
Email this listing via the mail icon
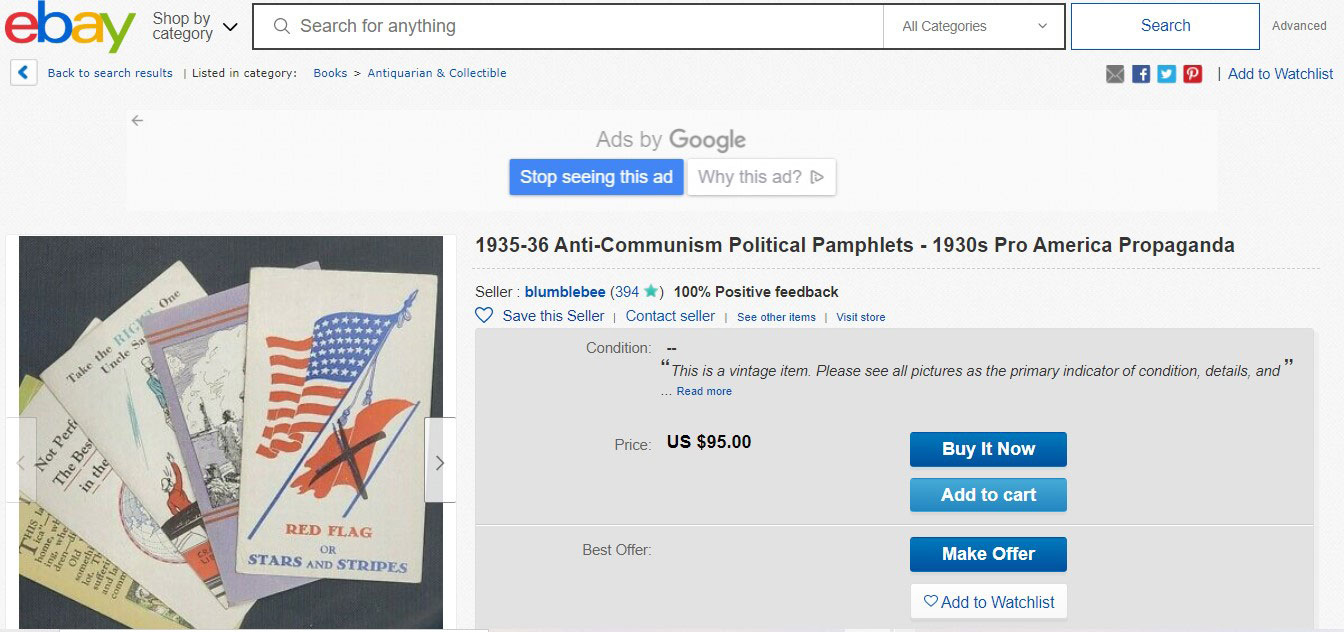tap(1114, 73)
